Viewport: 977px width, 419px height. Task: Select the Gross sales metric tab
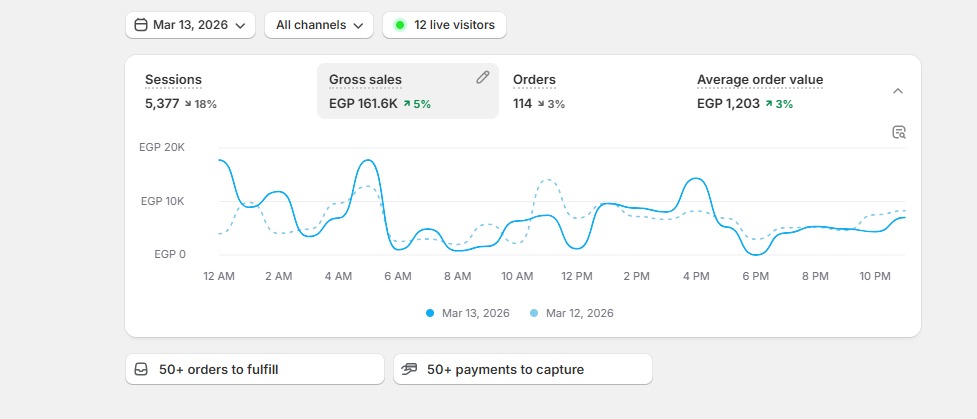click(x=408, y=91)
